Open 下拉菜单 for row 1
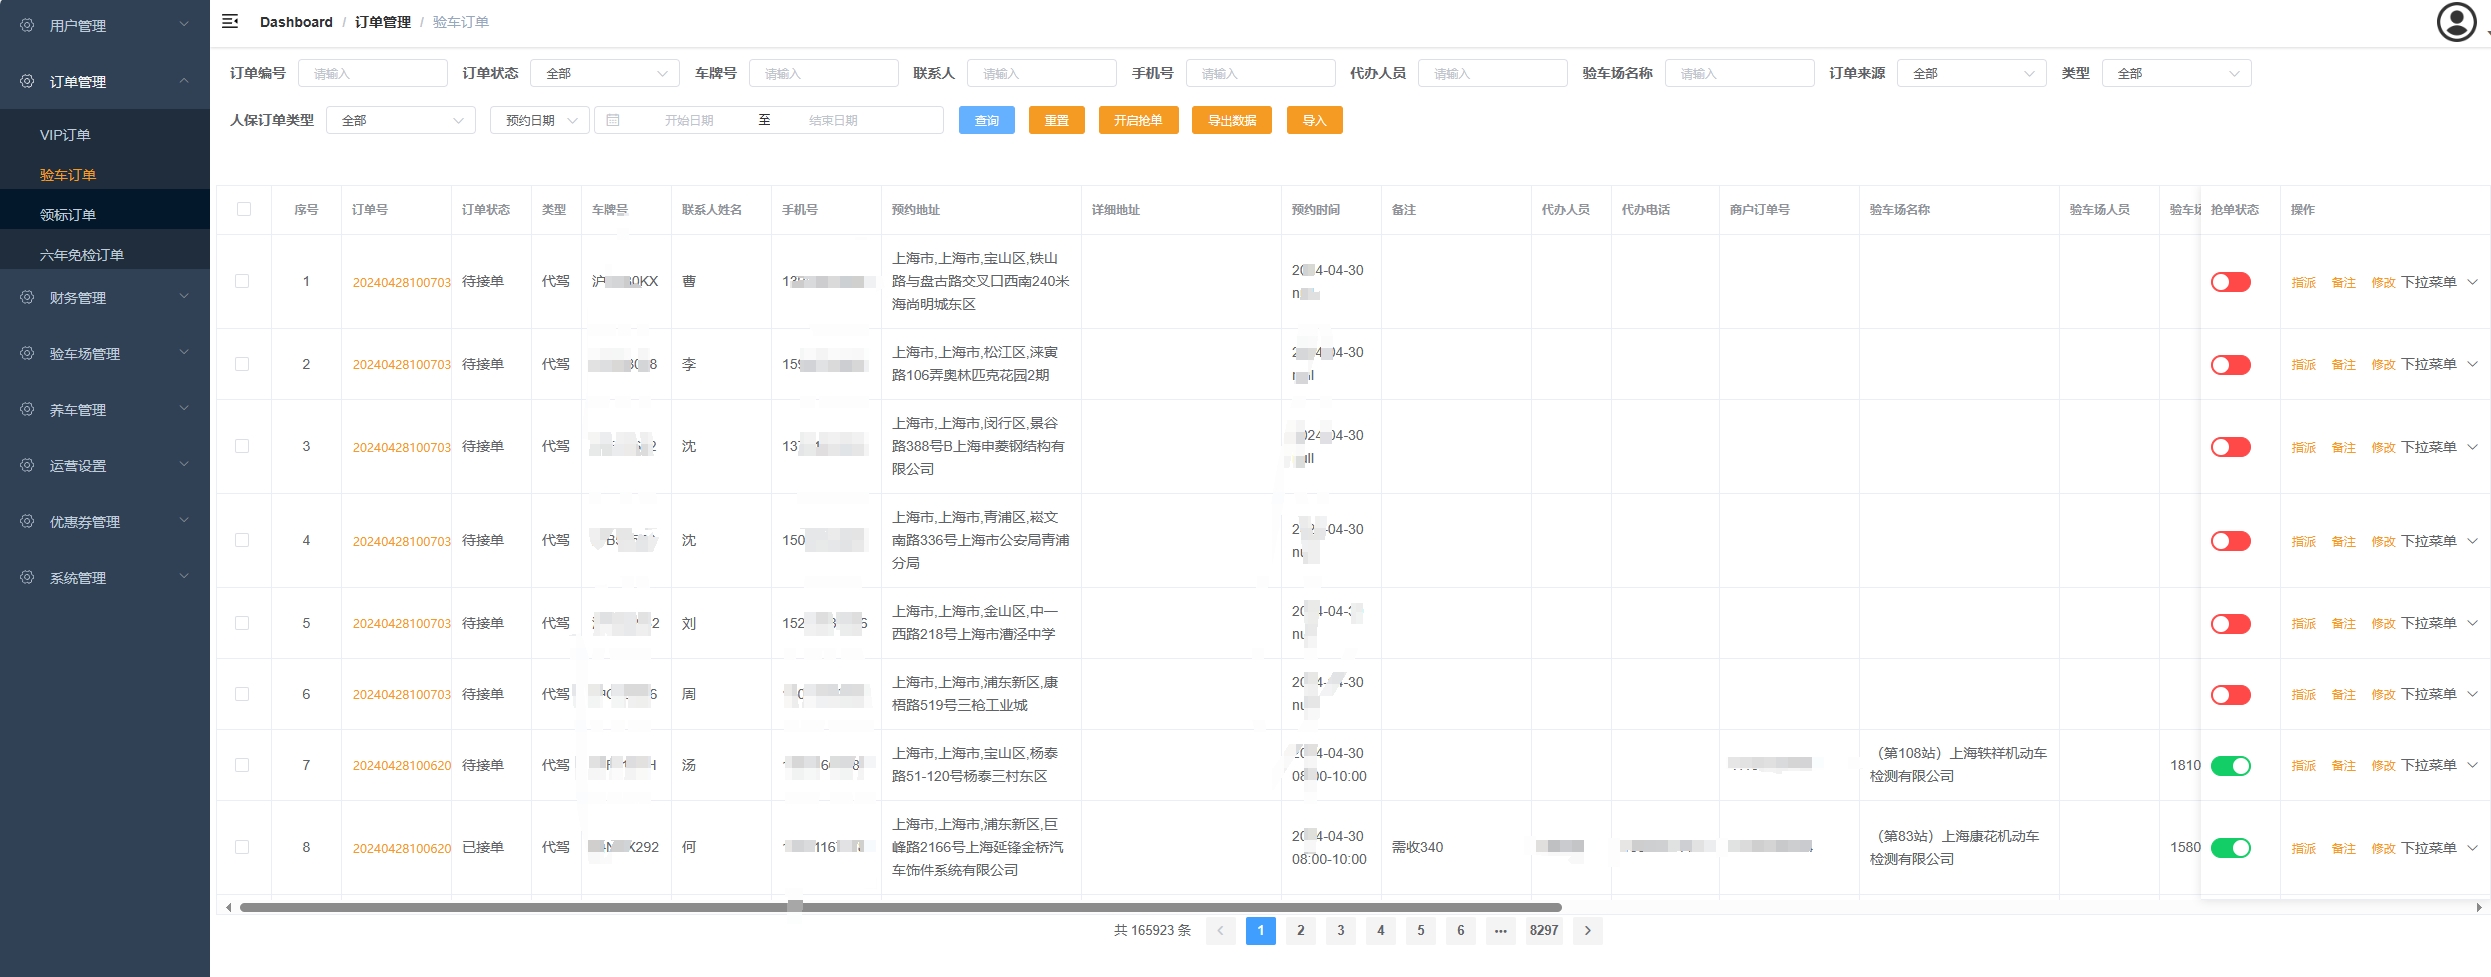This screenshot has height=977, width=2491. click(2439, 282)
